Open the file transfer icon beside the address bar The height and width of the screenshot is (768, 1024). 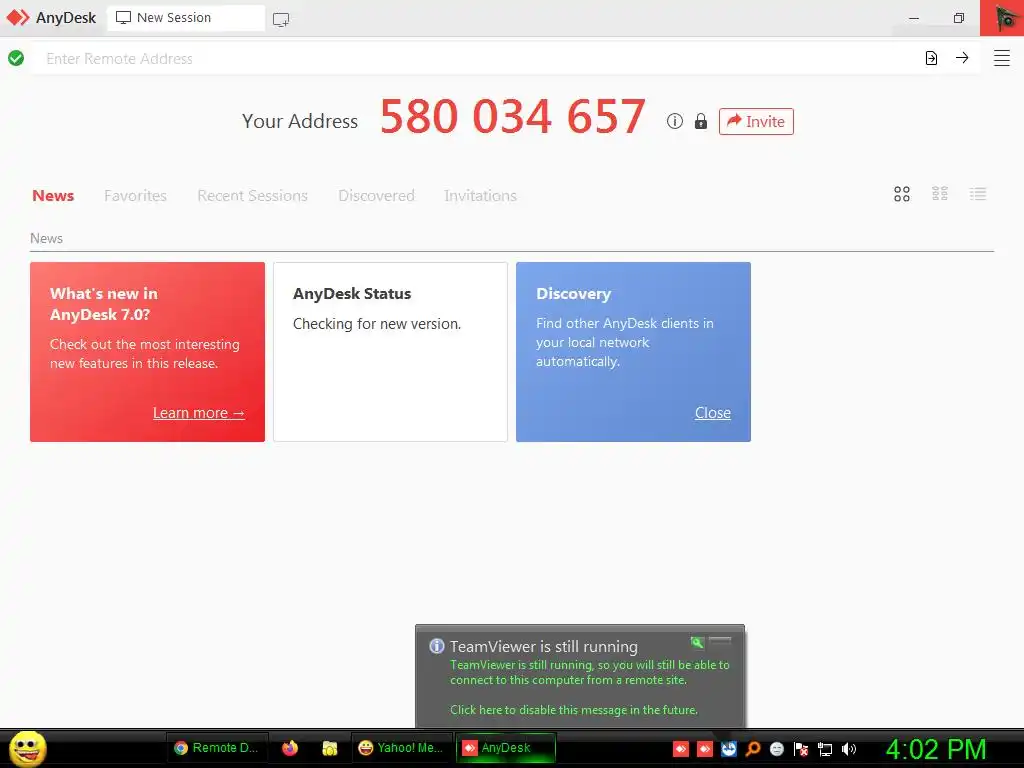tap(931, 58)
